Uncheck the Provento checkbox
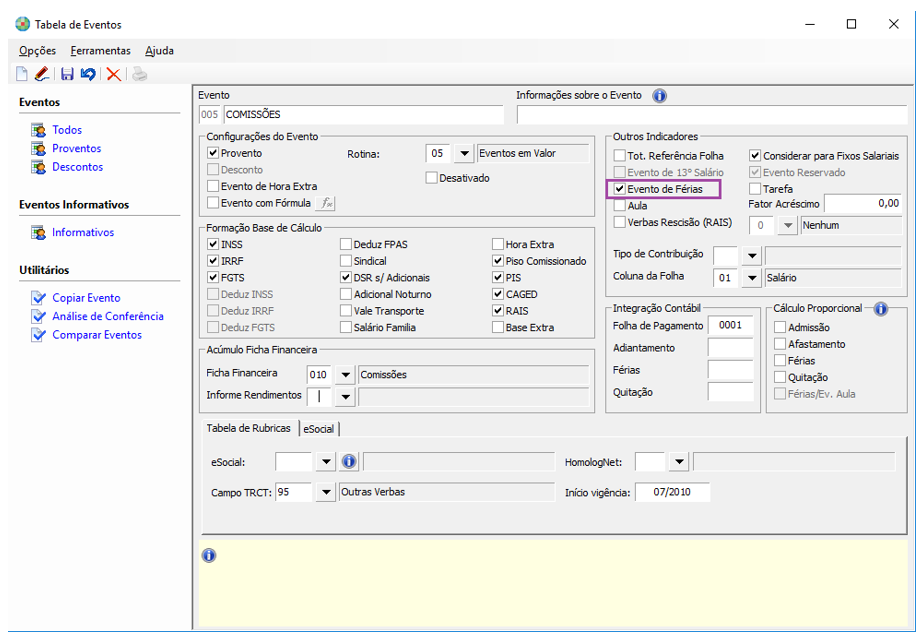This screenshot has width=923, height=635. point(213,153)
